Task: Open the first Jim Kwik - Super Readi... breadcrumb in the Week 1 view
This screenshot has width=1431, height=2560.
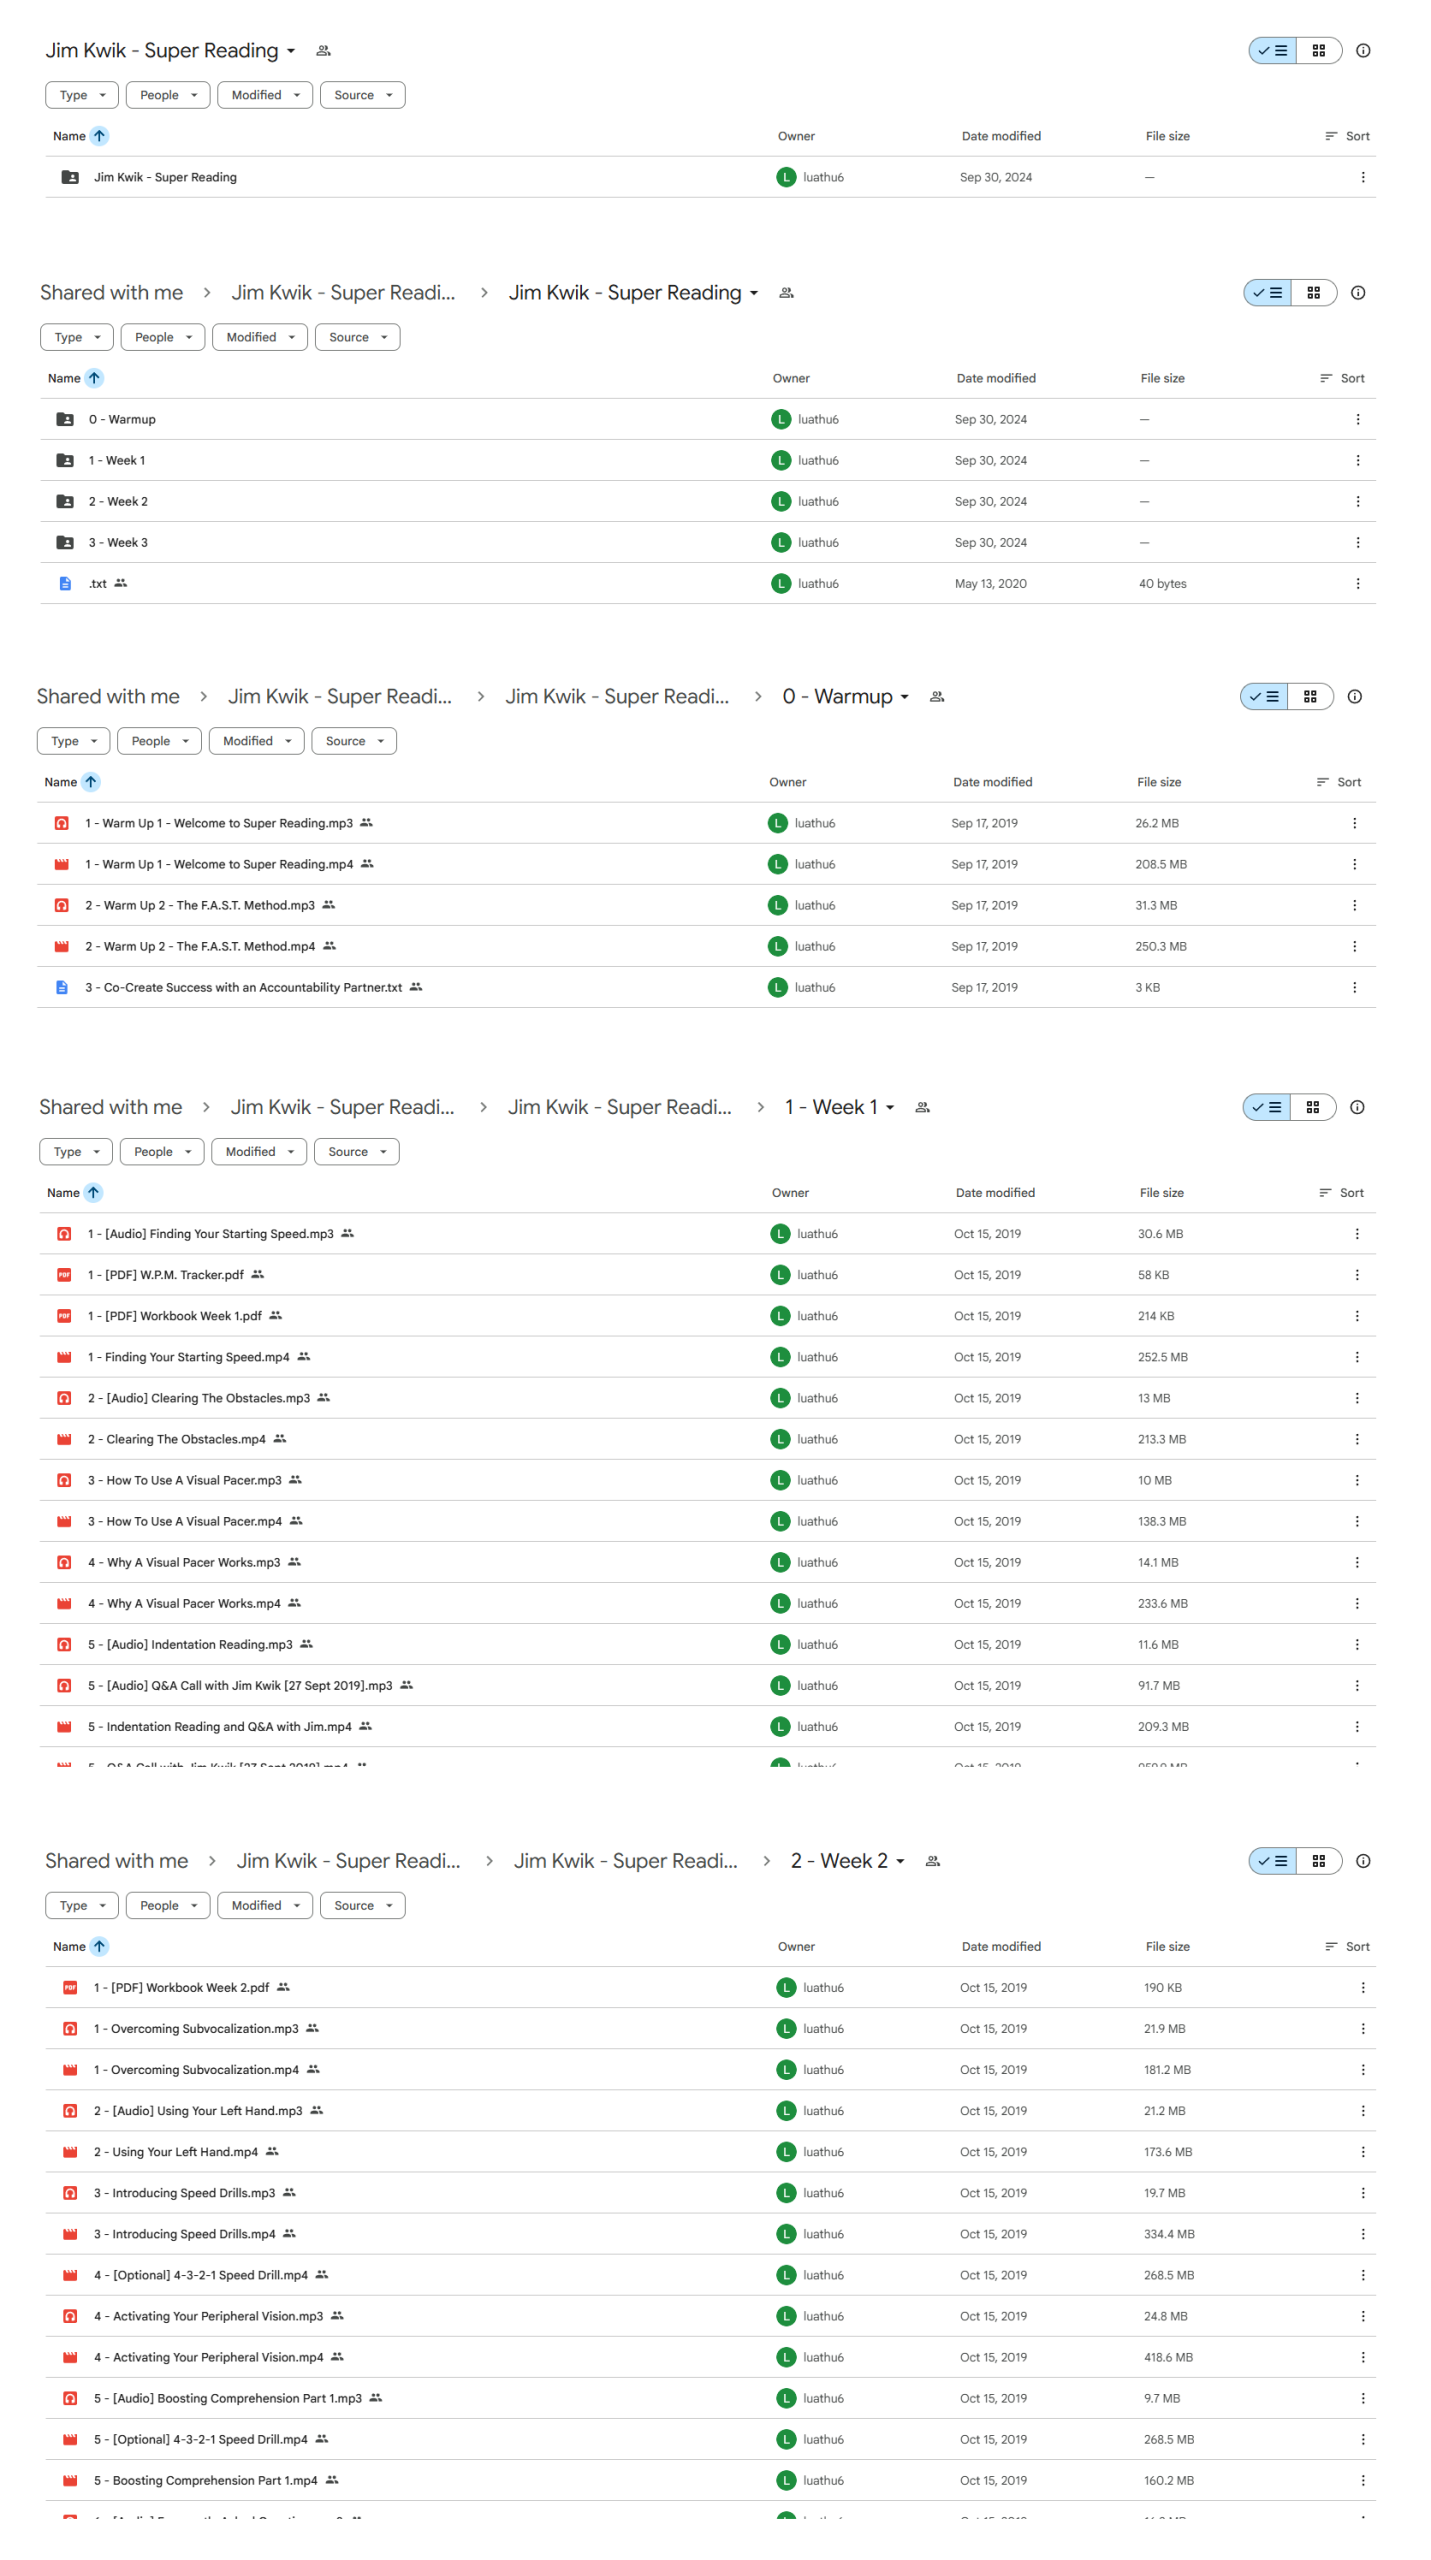Action: point(342,1107)
